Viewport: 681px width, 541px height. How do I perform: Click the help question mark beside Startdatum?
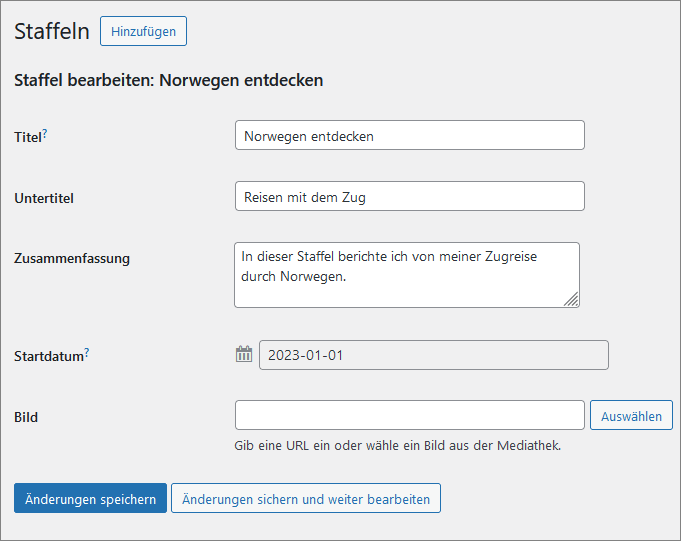87,353
